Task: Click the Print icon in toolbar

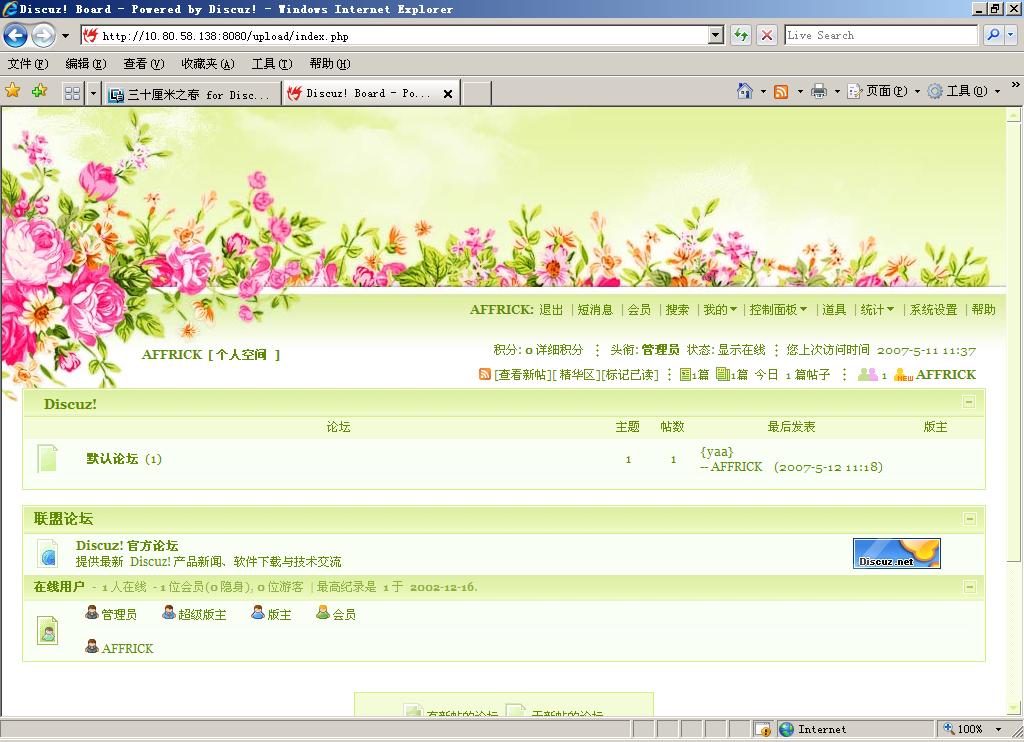Action: tap(818, 91)
